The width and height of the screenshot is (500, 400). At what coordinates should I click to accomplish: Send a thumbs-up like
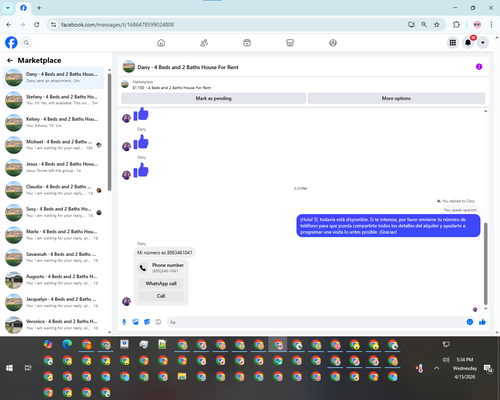point(482,322)
